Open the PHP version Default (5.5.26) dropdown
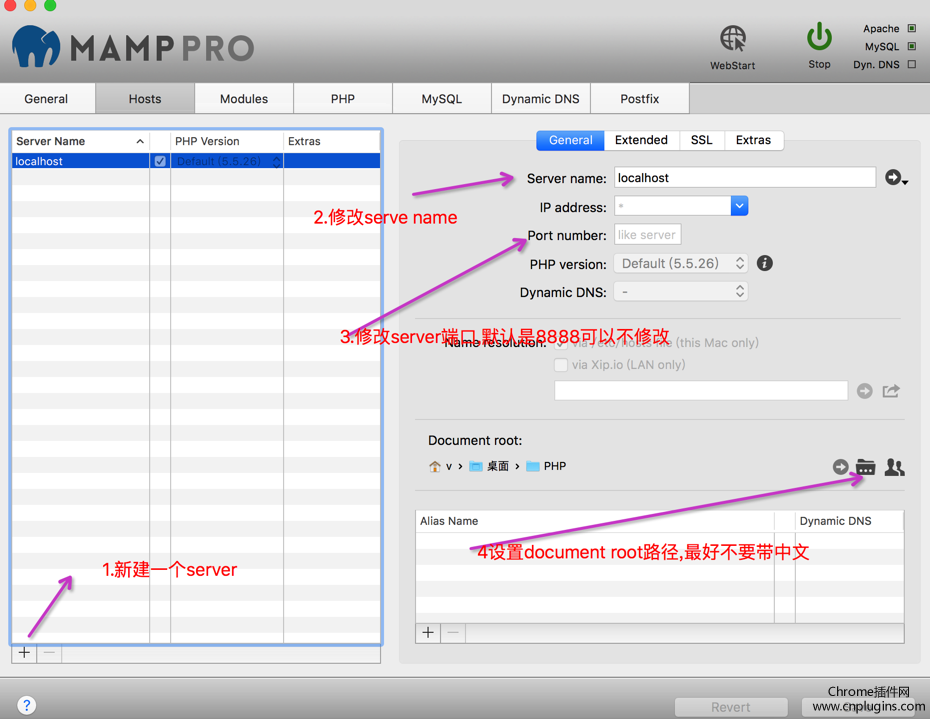 681,263
